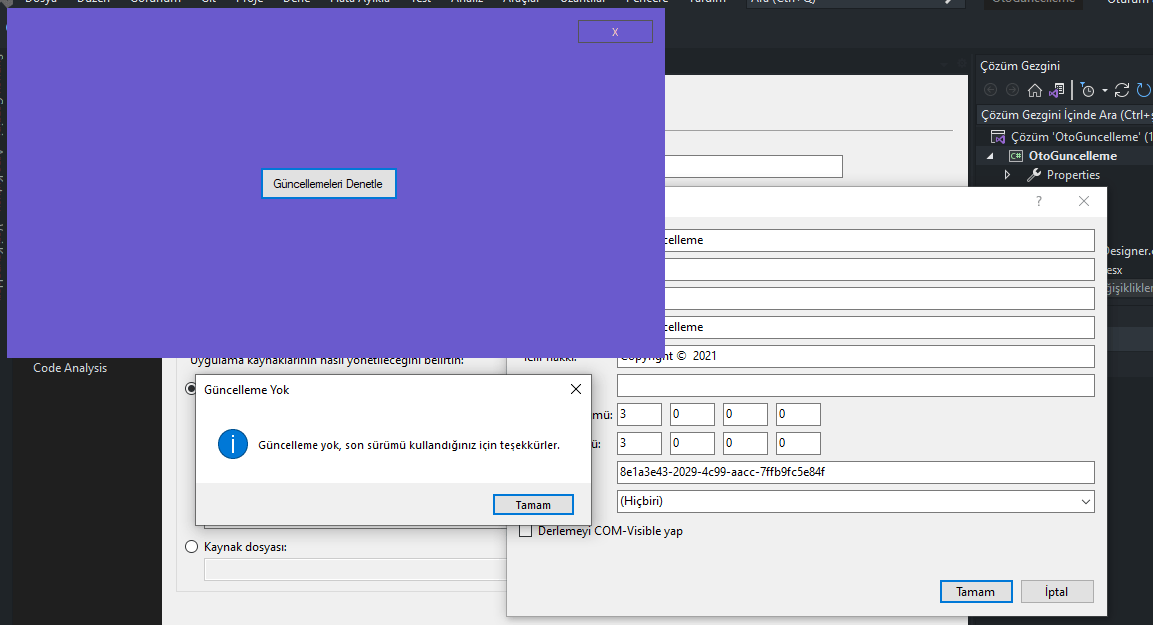The width and height of the screenshot is (1153, 625).
Task: Click the wide text field behind purple form
Action: pos(754,166)
